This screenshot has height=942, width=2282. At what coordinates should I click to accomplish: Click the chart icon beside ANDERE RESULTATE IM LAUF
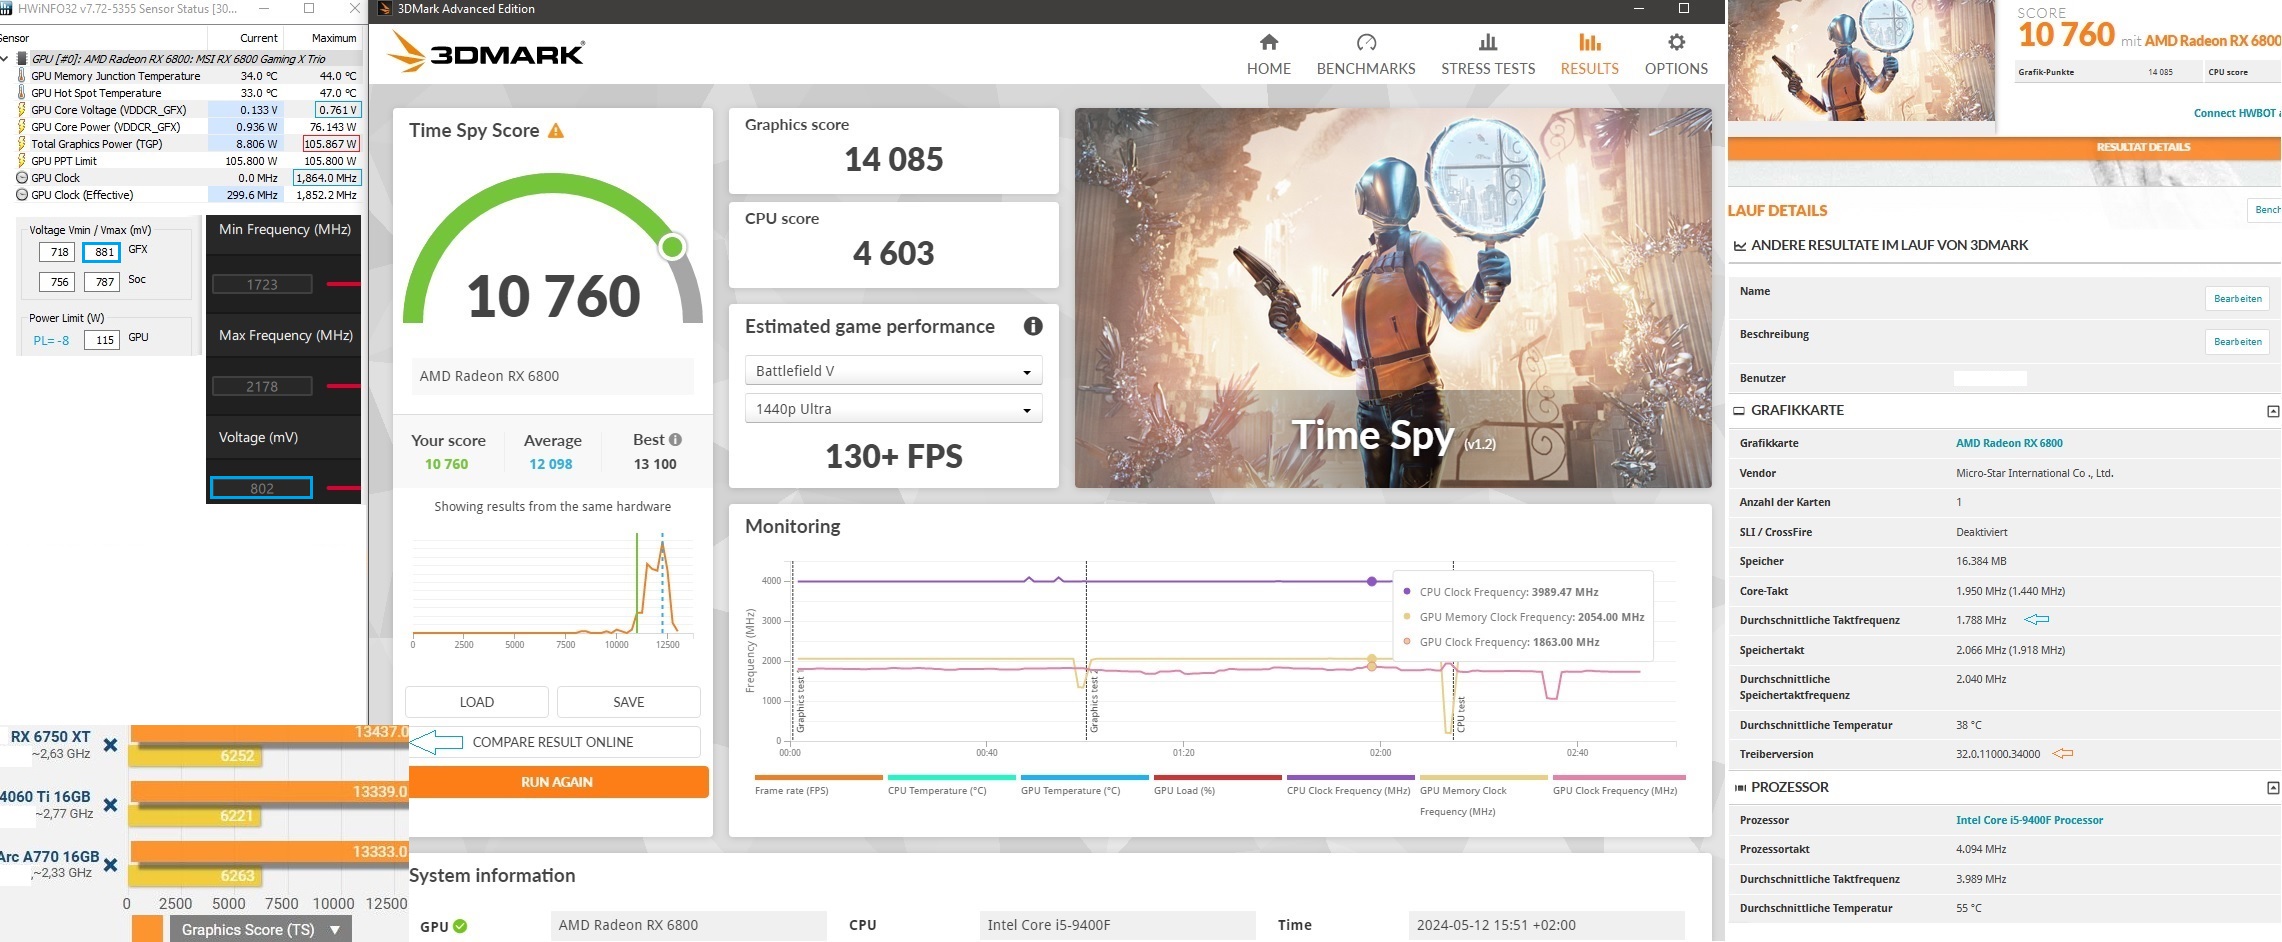click(1740, 246)
